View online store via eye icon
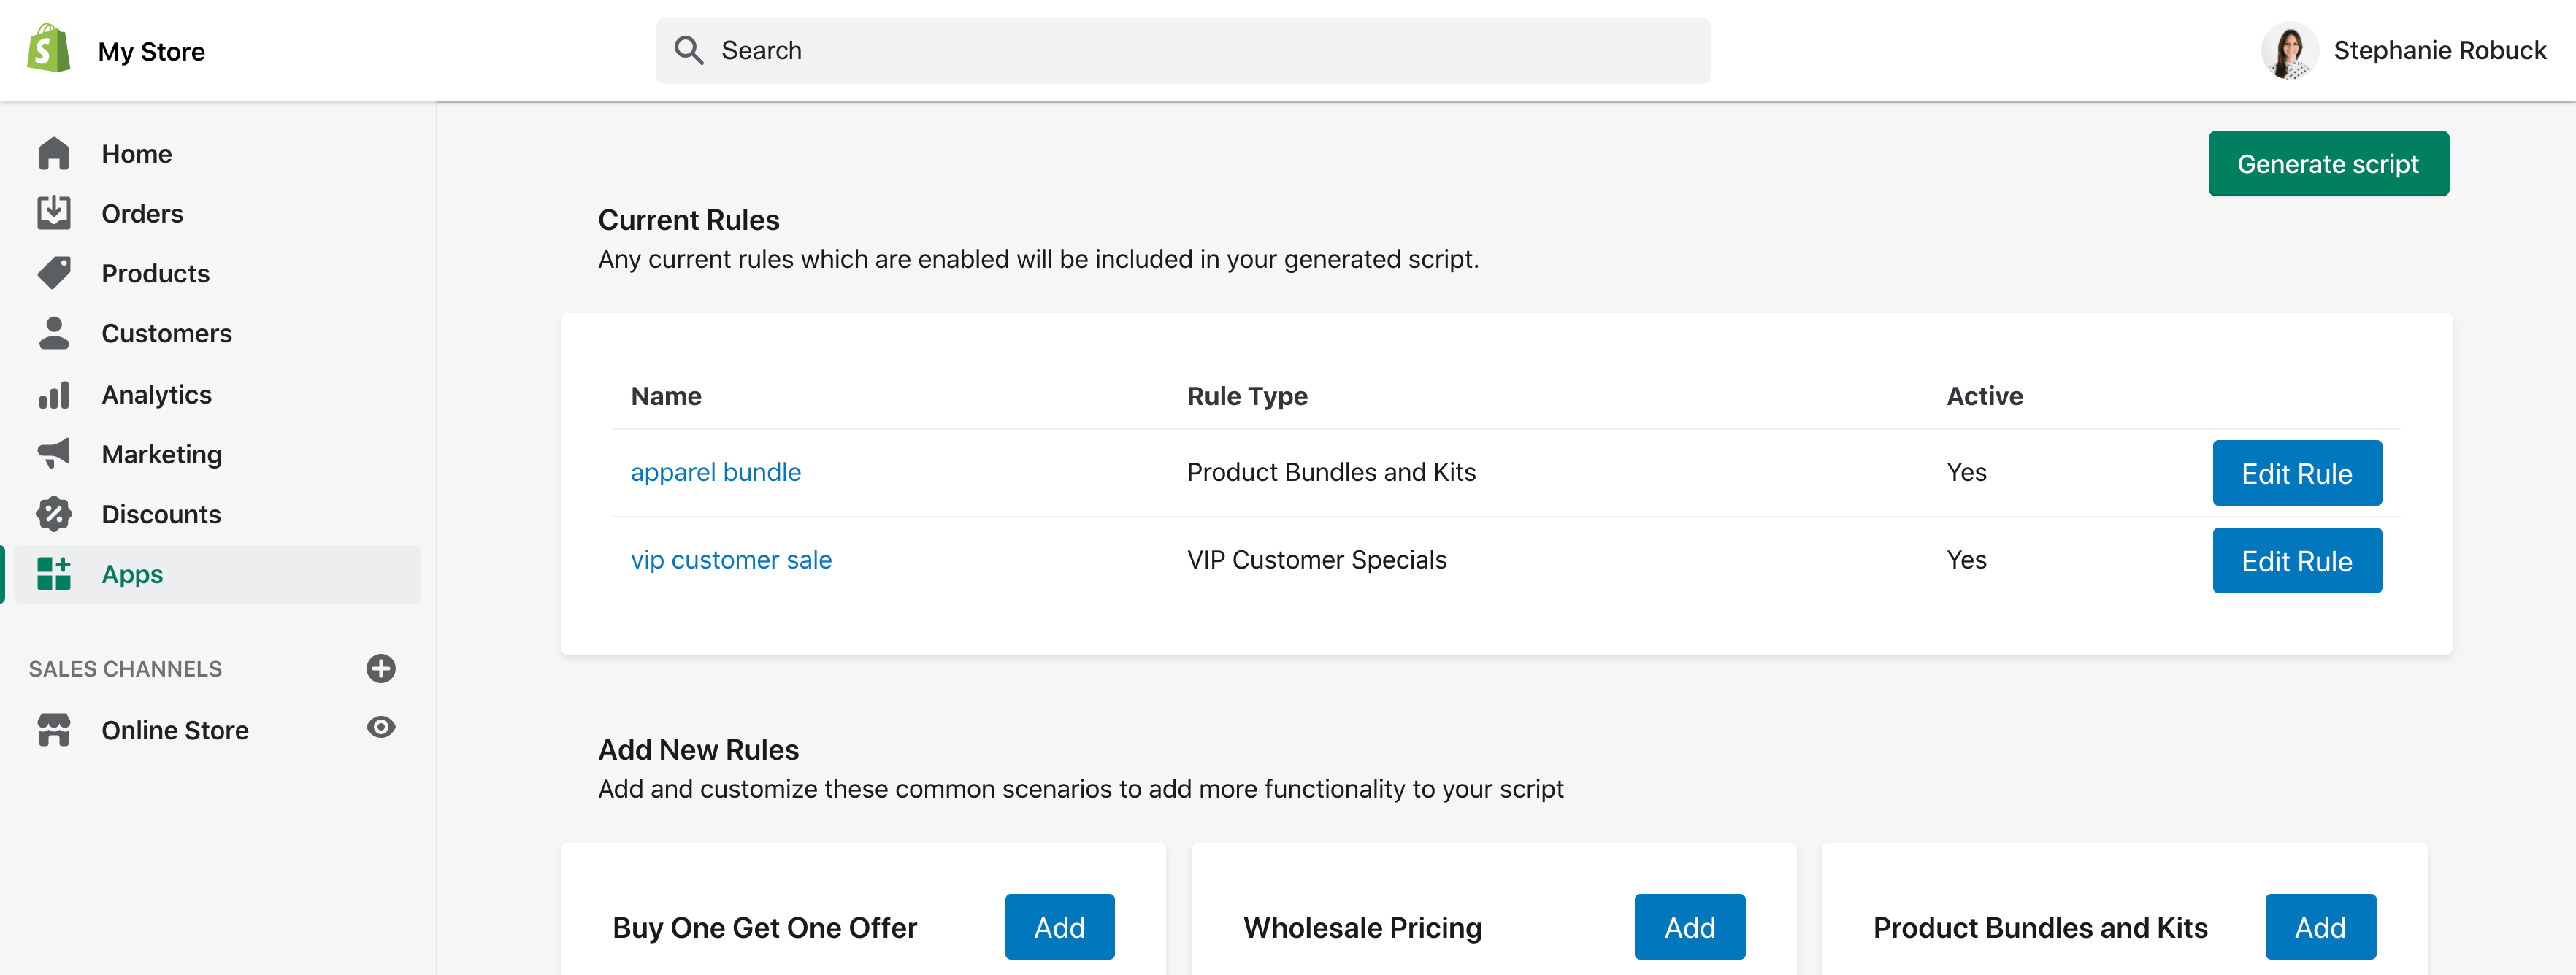2576x975 pixels. [380, 727]
